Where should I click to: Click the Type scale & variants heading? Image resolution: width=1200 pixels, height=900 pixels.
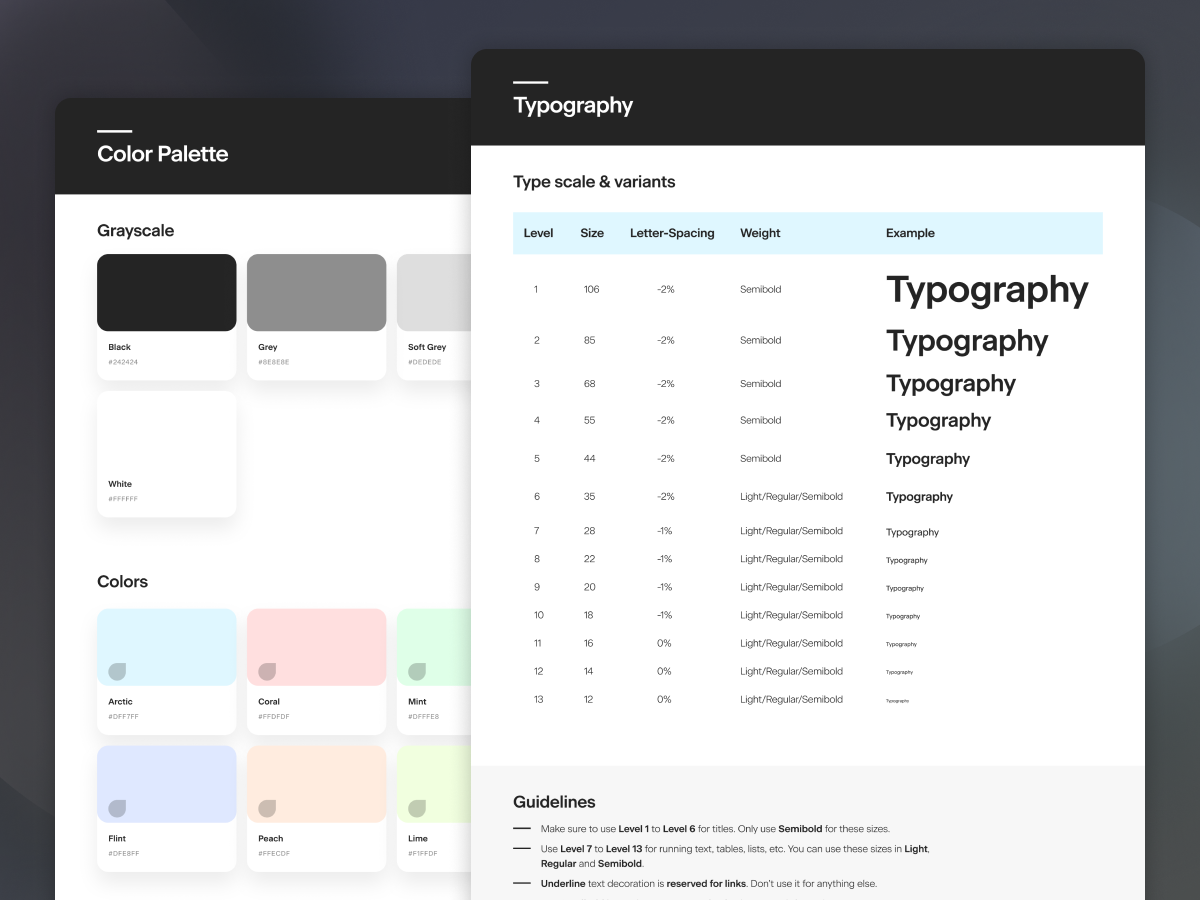[x=594, y=182]
